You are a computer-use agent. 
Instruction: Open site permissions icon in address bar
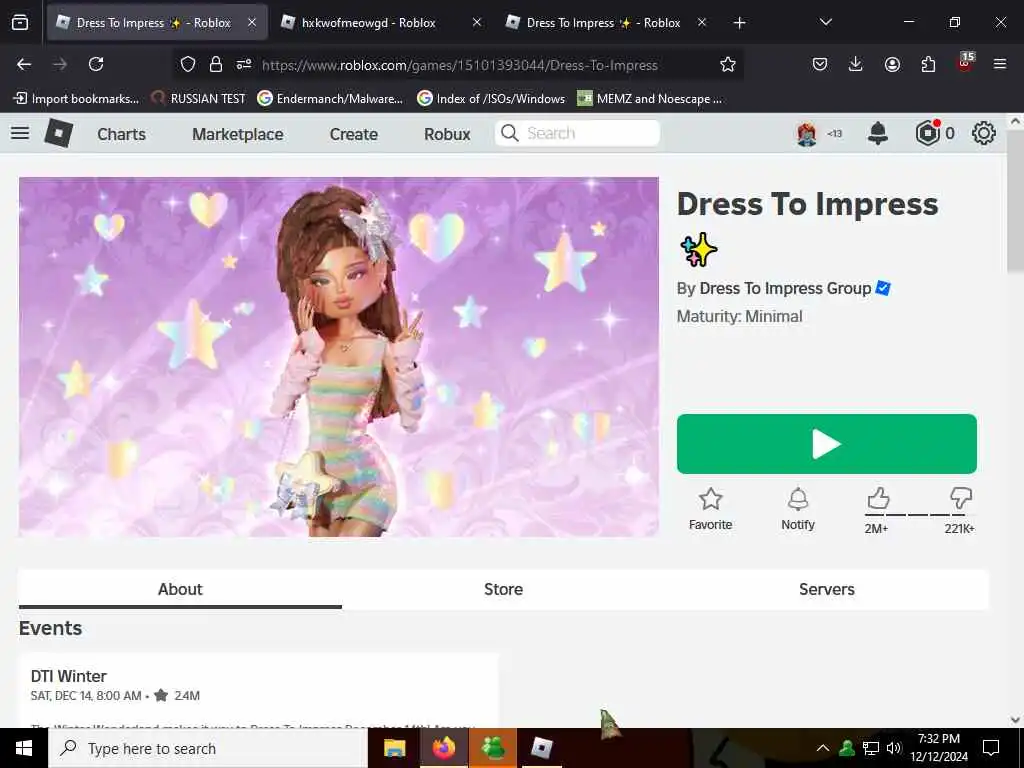point(244,64)
